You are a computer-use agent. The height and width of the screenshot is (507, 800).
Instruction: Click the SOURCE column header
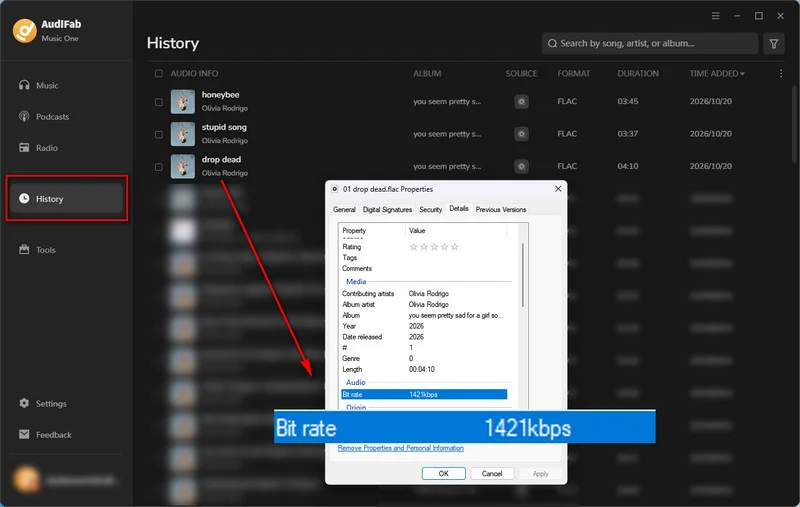tap(521, 73)
